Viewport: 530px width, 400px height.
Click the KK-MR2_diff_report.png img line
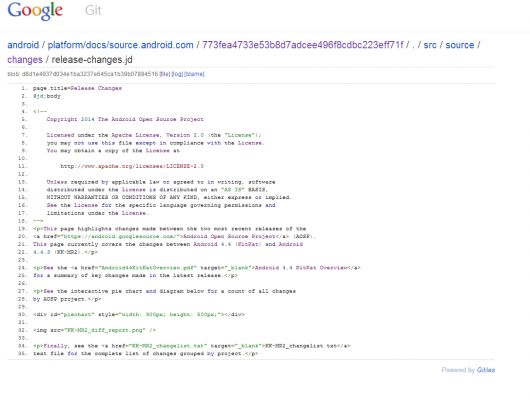click(94, 330)
